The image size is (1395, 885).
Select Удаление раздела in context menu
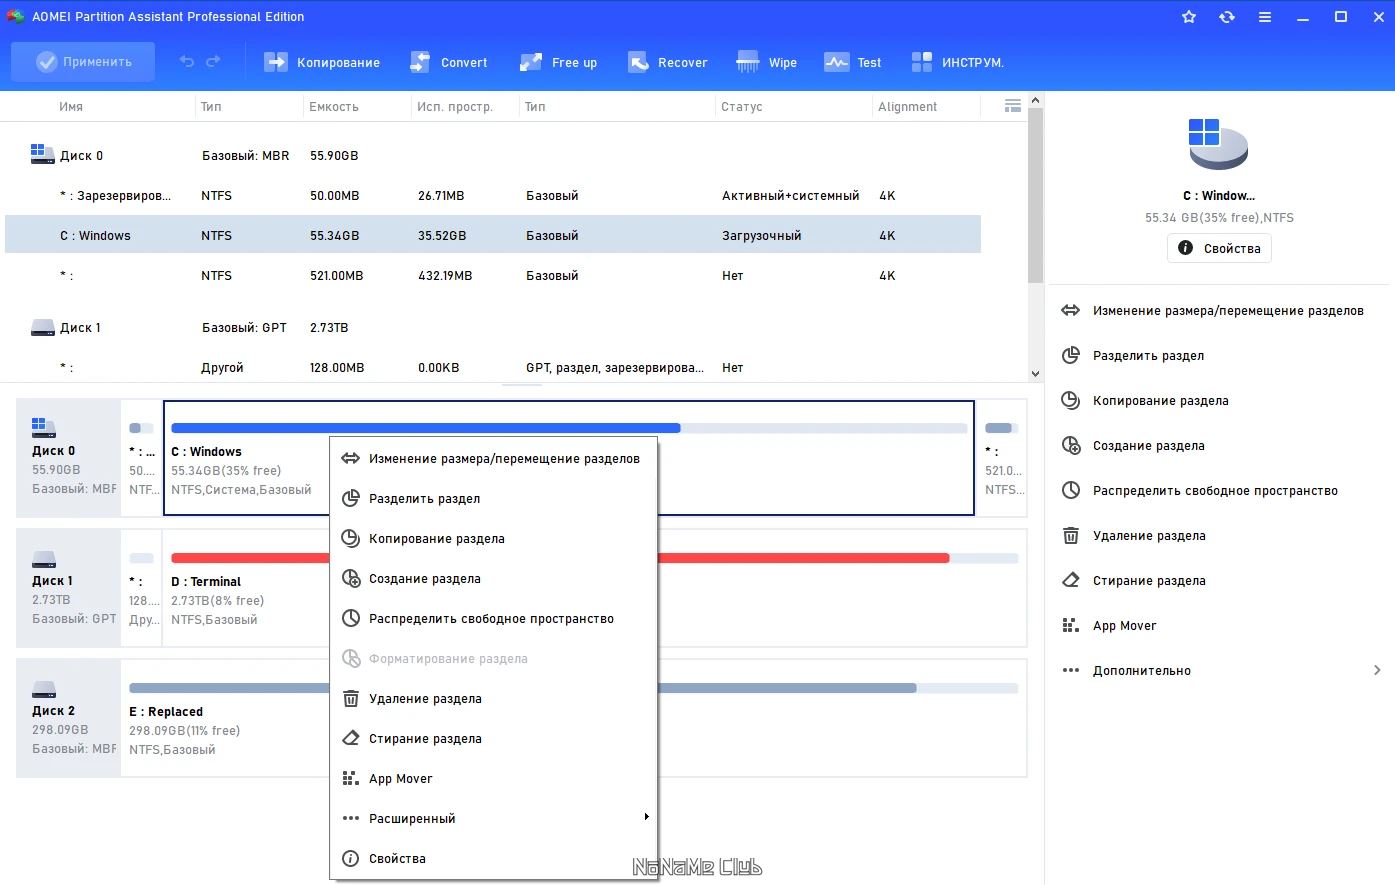(x=493, y=699)
